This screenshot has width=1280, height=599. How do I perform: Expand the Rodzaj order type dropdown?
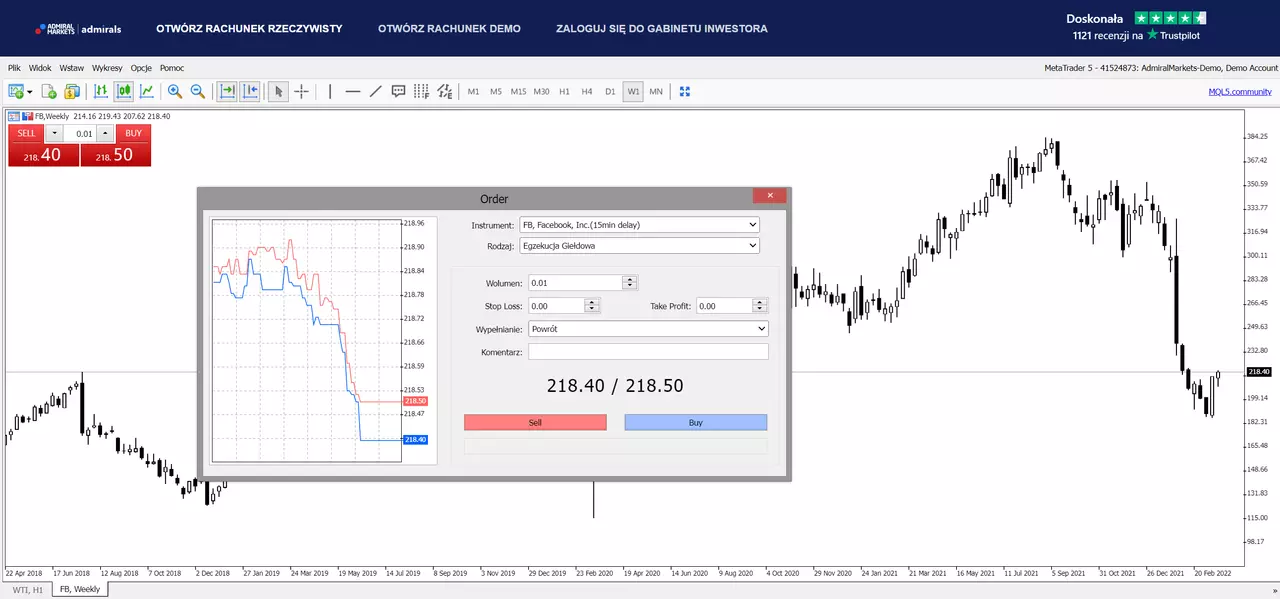[x=639, y=245]
